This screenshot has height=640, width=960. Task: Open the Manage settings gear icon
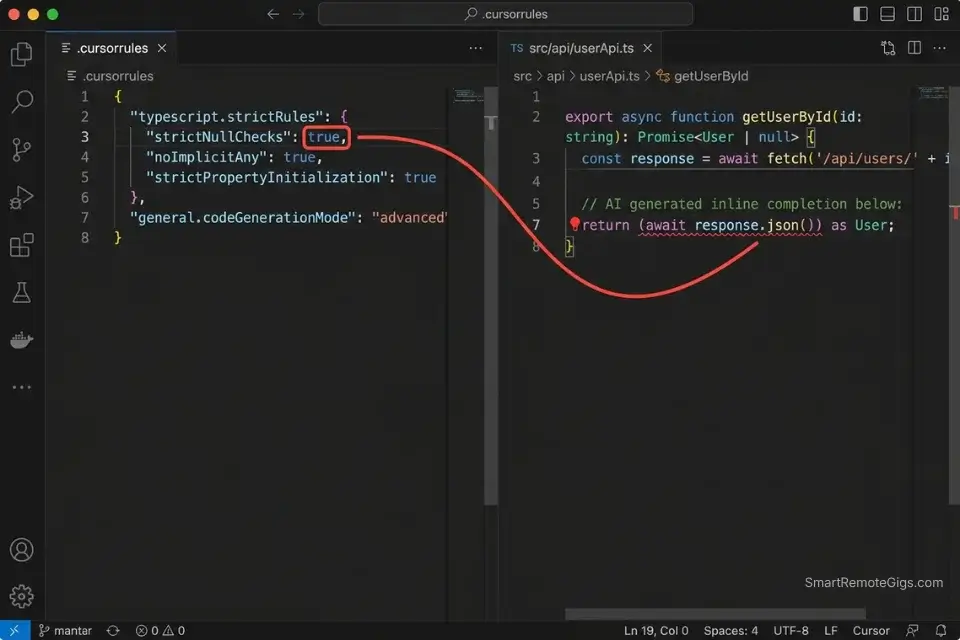click(x=22, y=597)
